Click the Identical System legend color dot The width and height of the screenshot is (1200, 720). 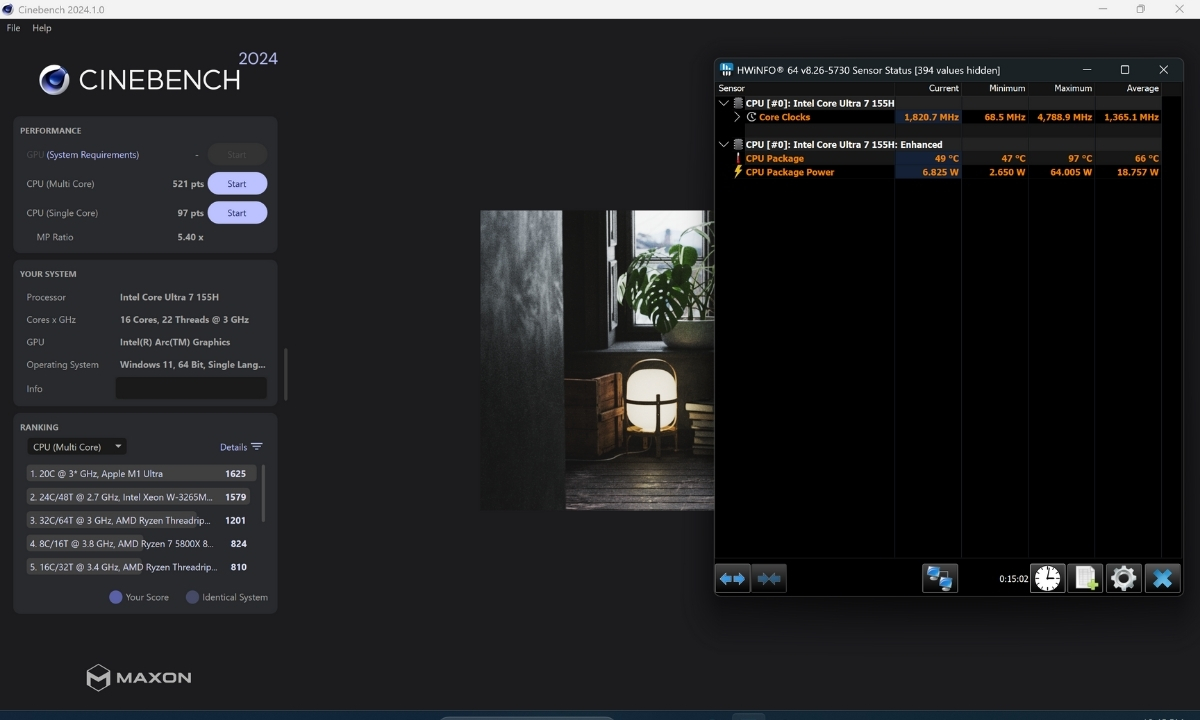(x=193, y=597)
